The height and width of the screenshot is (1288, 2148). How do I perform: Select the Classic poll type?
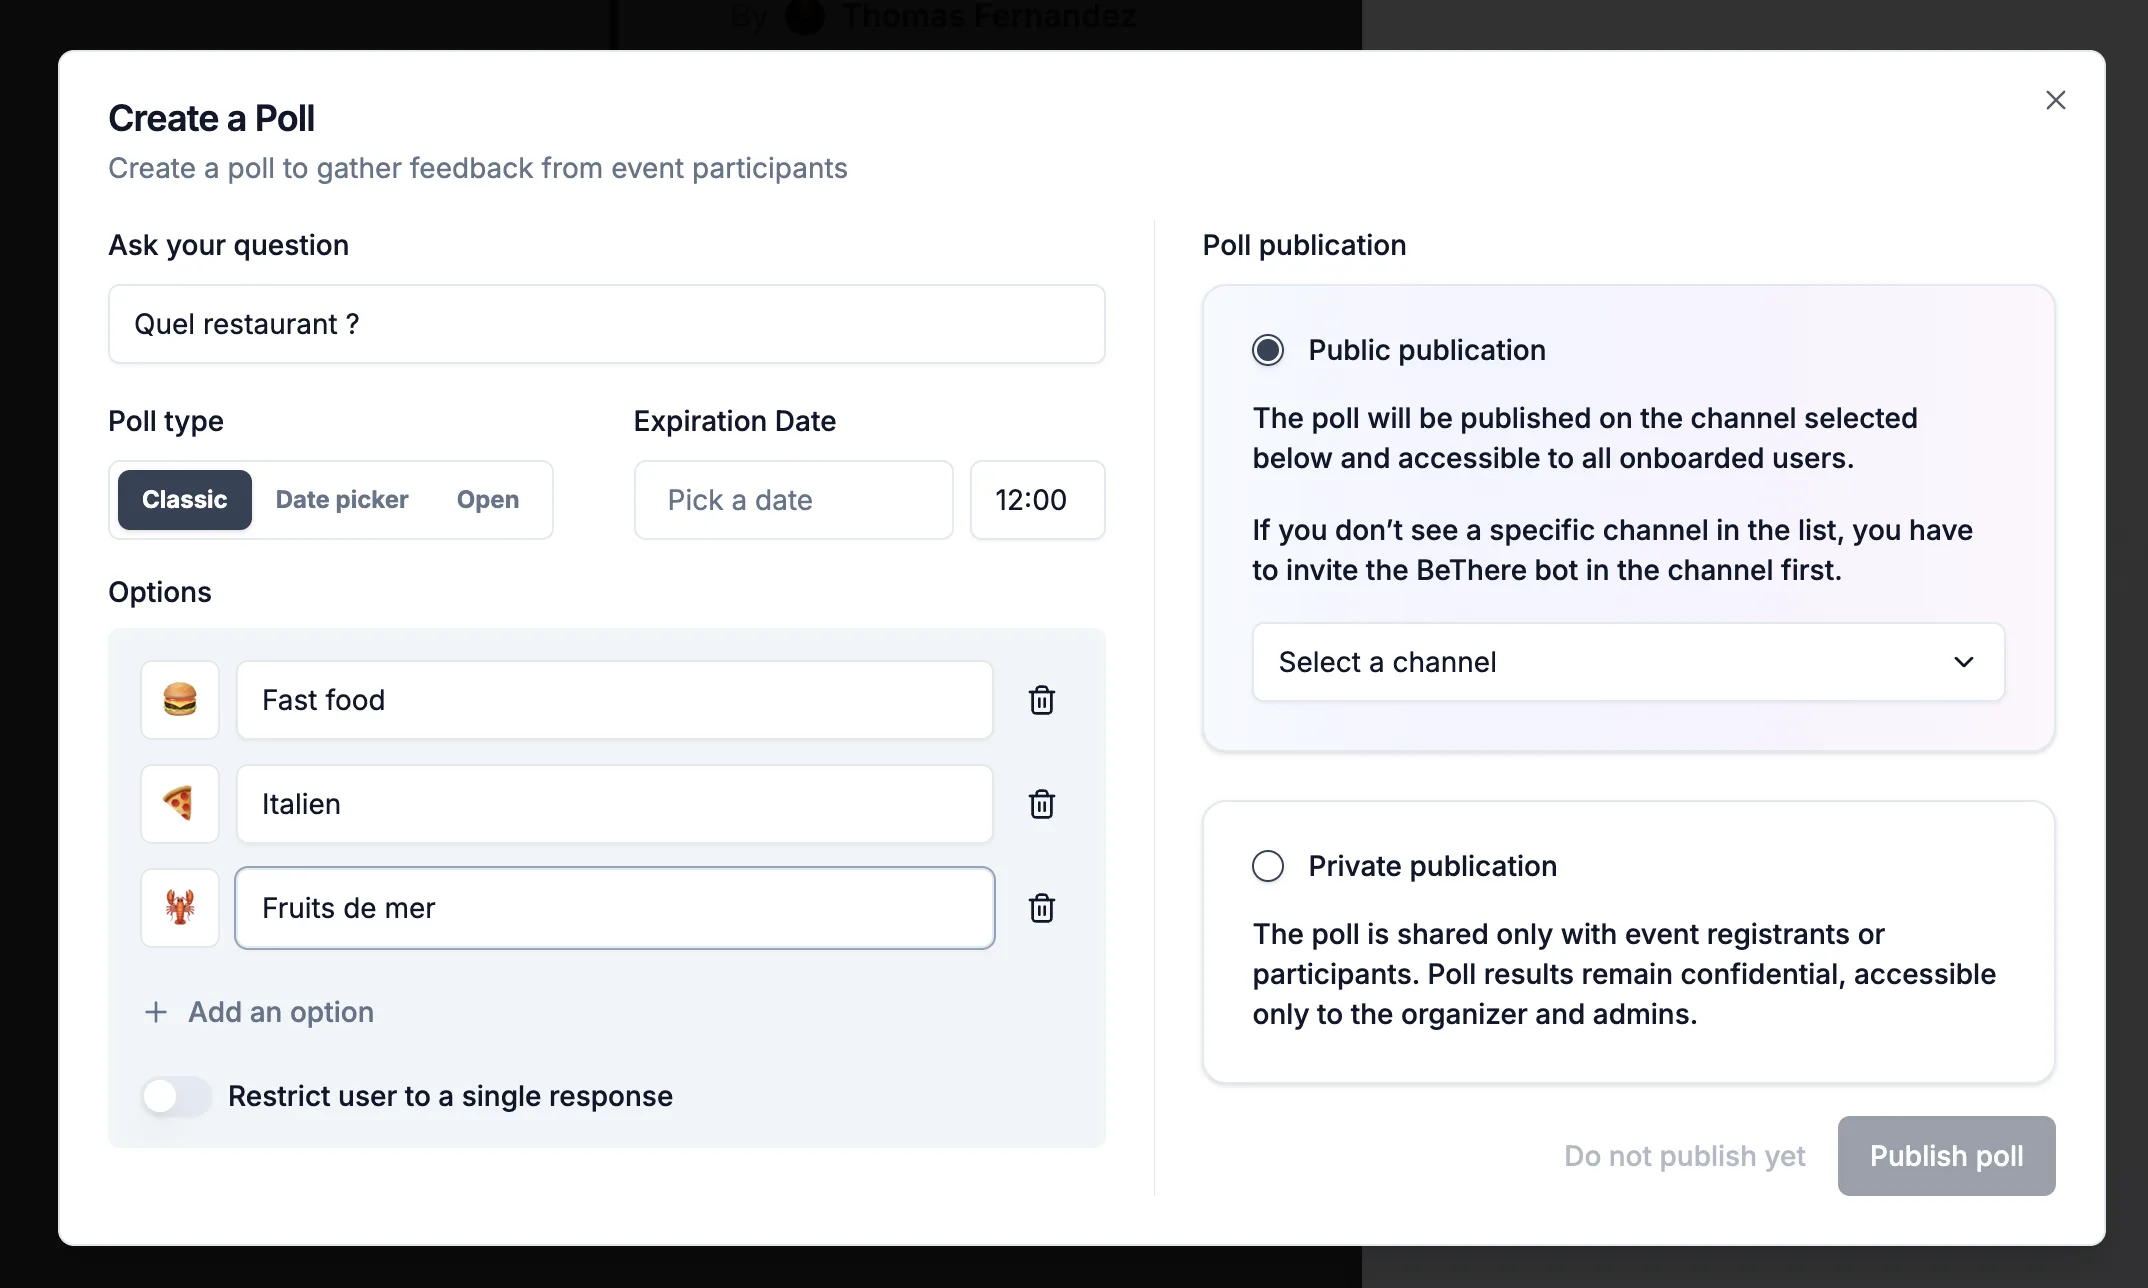coord(185,500)
